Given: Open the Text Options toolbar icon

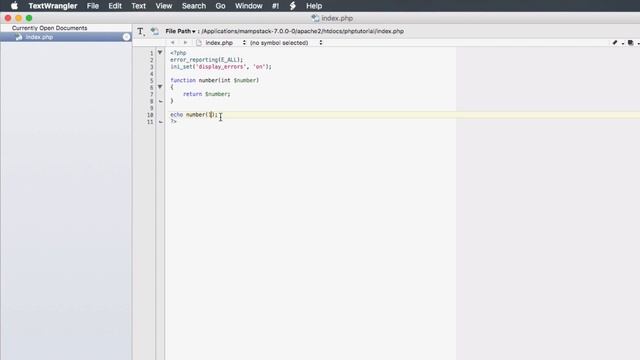Looking at the screenshot, I should pos(141,31).
